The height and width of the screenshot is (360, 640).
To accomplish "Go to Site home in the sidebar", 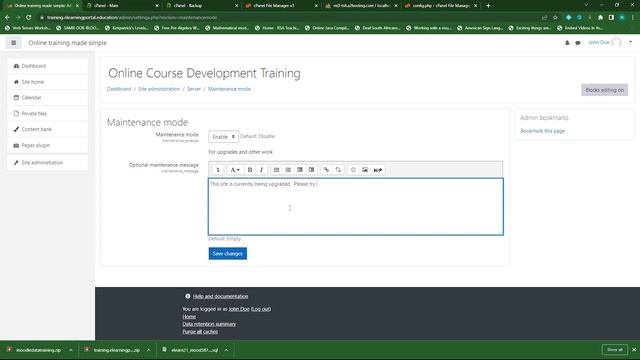I will 47,82.
